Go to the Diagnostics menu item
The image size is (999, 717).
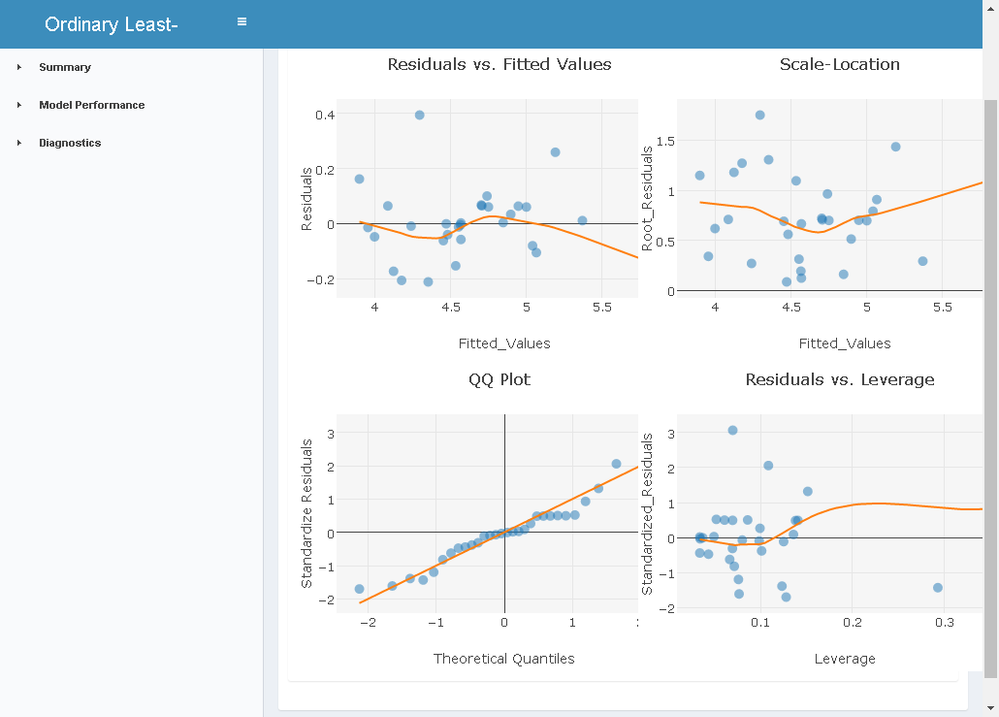click(x=70, y=143)
